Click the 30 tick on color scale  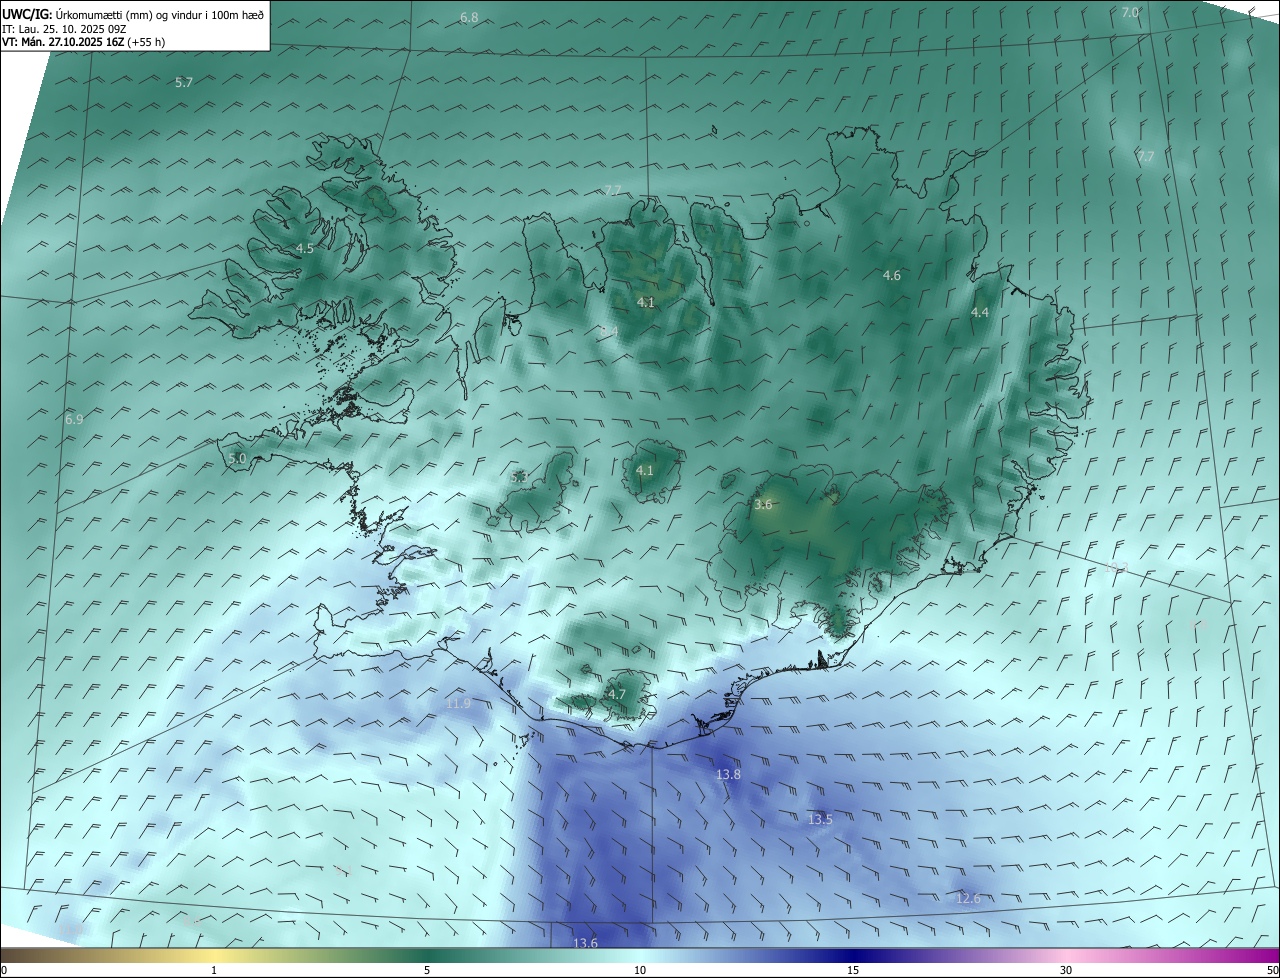point(1066,970)
